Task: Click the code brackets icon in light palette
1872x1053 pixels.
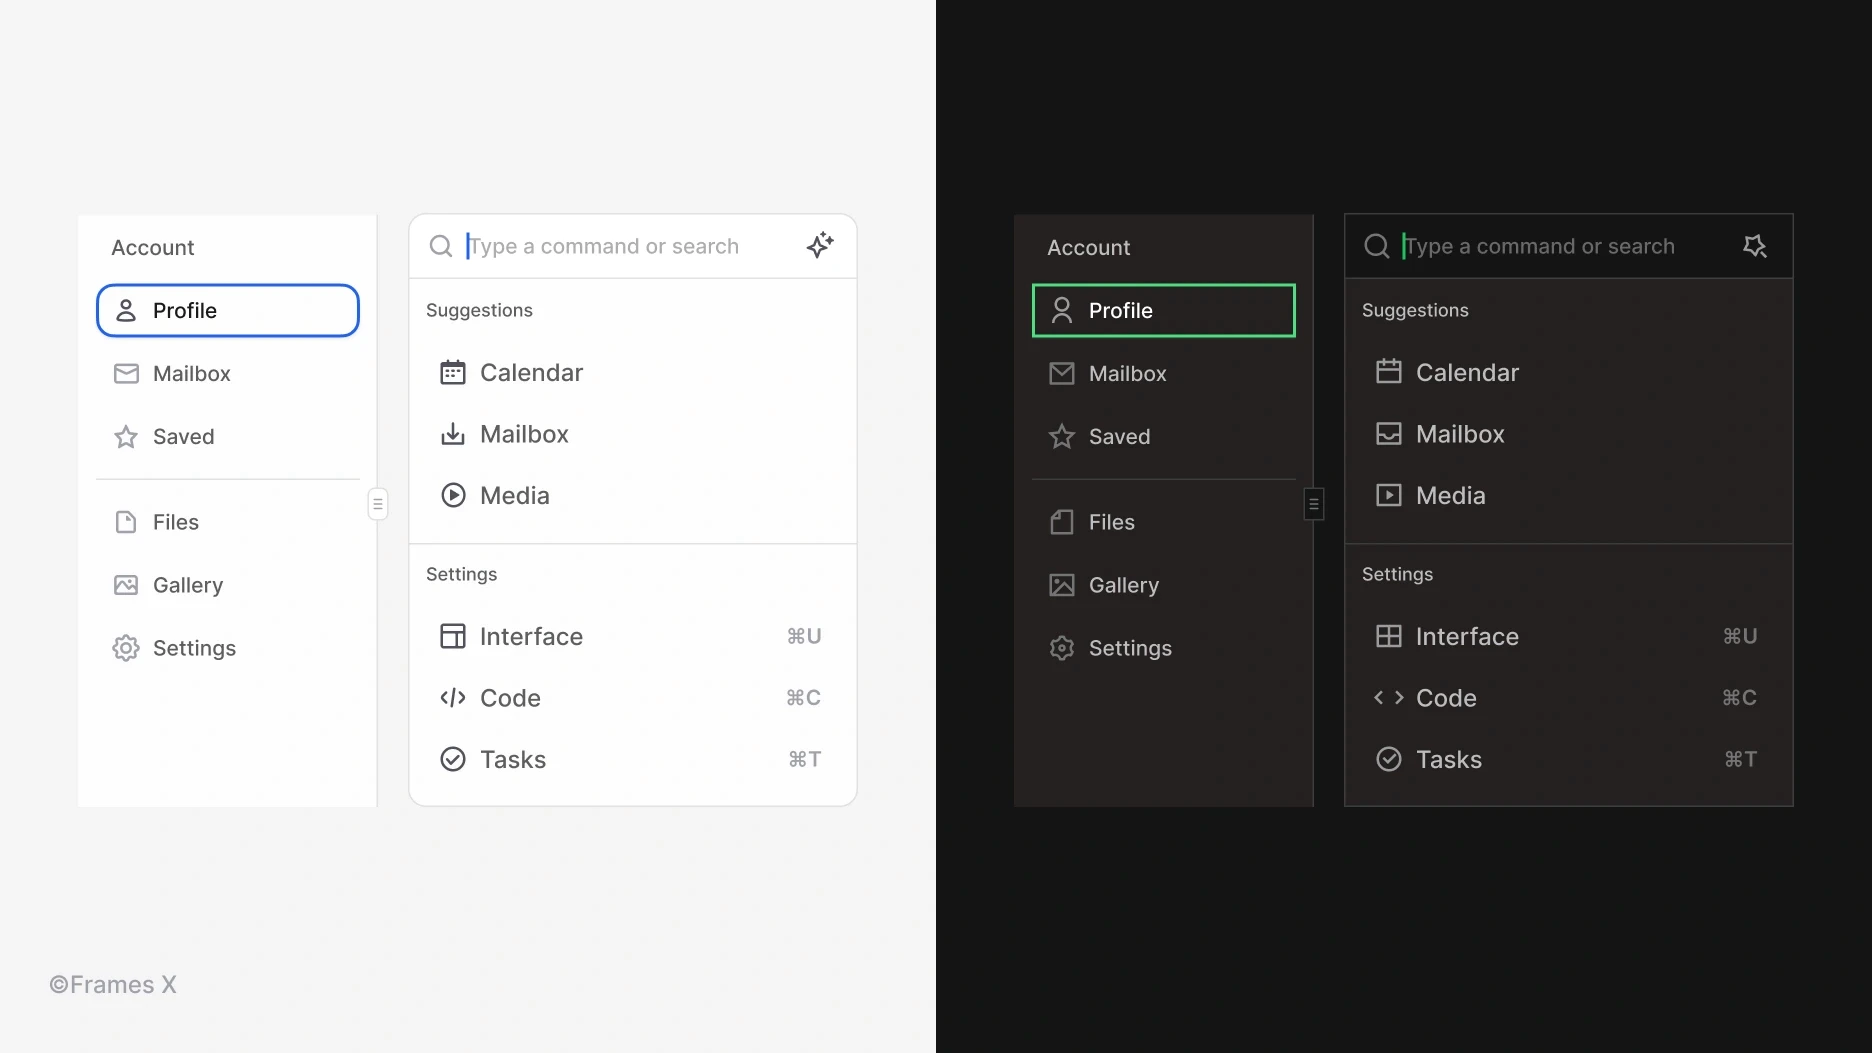Action: (x=453, y=698)
